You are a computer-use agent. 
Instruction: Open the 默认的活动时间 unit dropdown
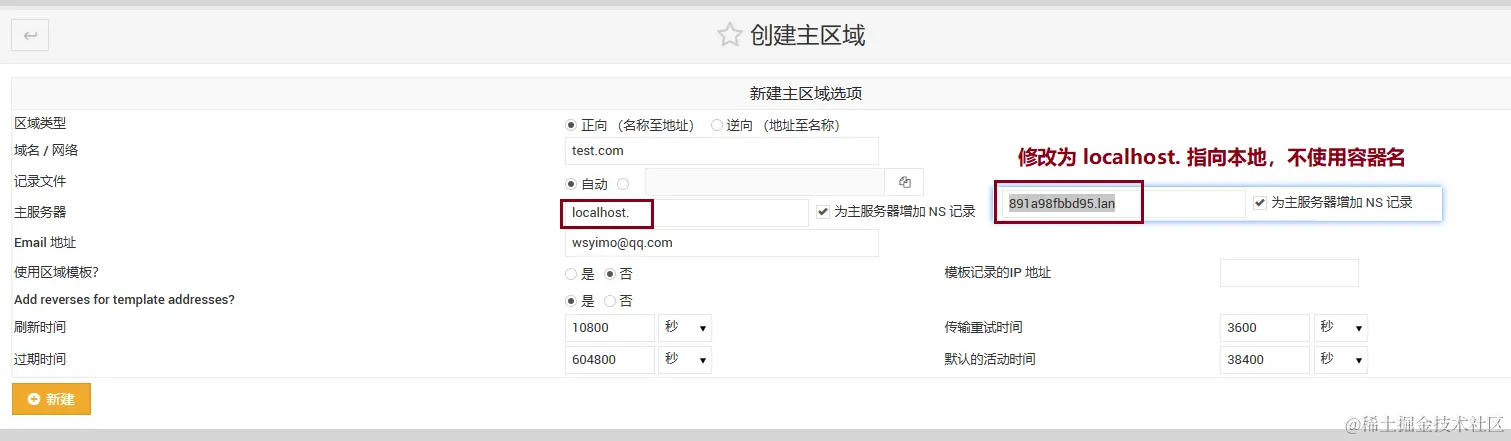(x=1341, y=360)
